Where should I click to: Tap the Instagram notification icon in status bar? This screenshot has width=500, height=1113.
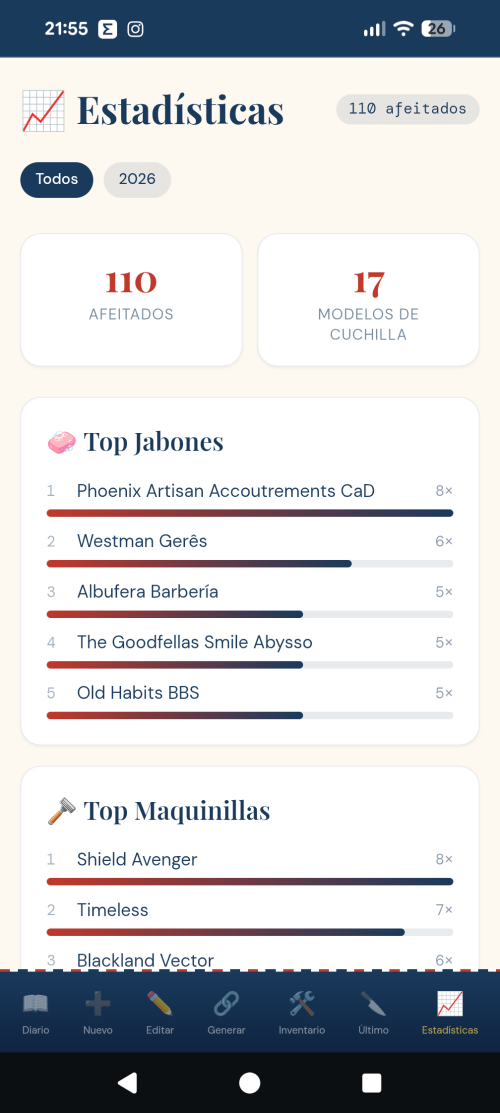click(135, 29)
